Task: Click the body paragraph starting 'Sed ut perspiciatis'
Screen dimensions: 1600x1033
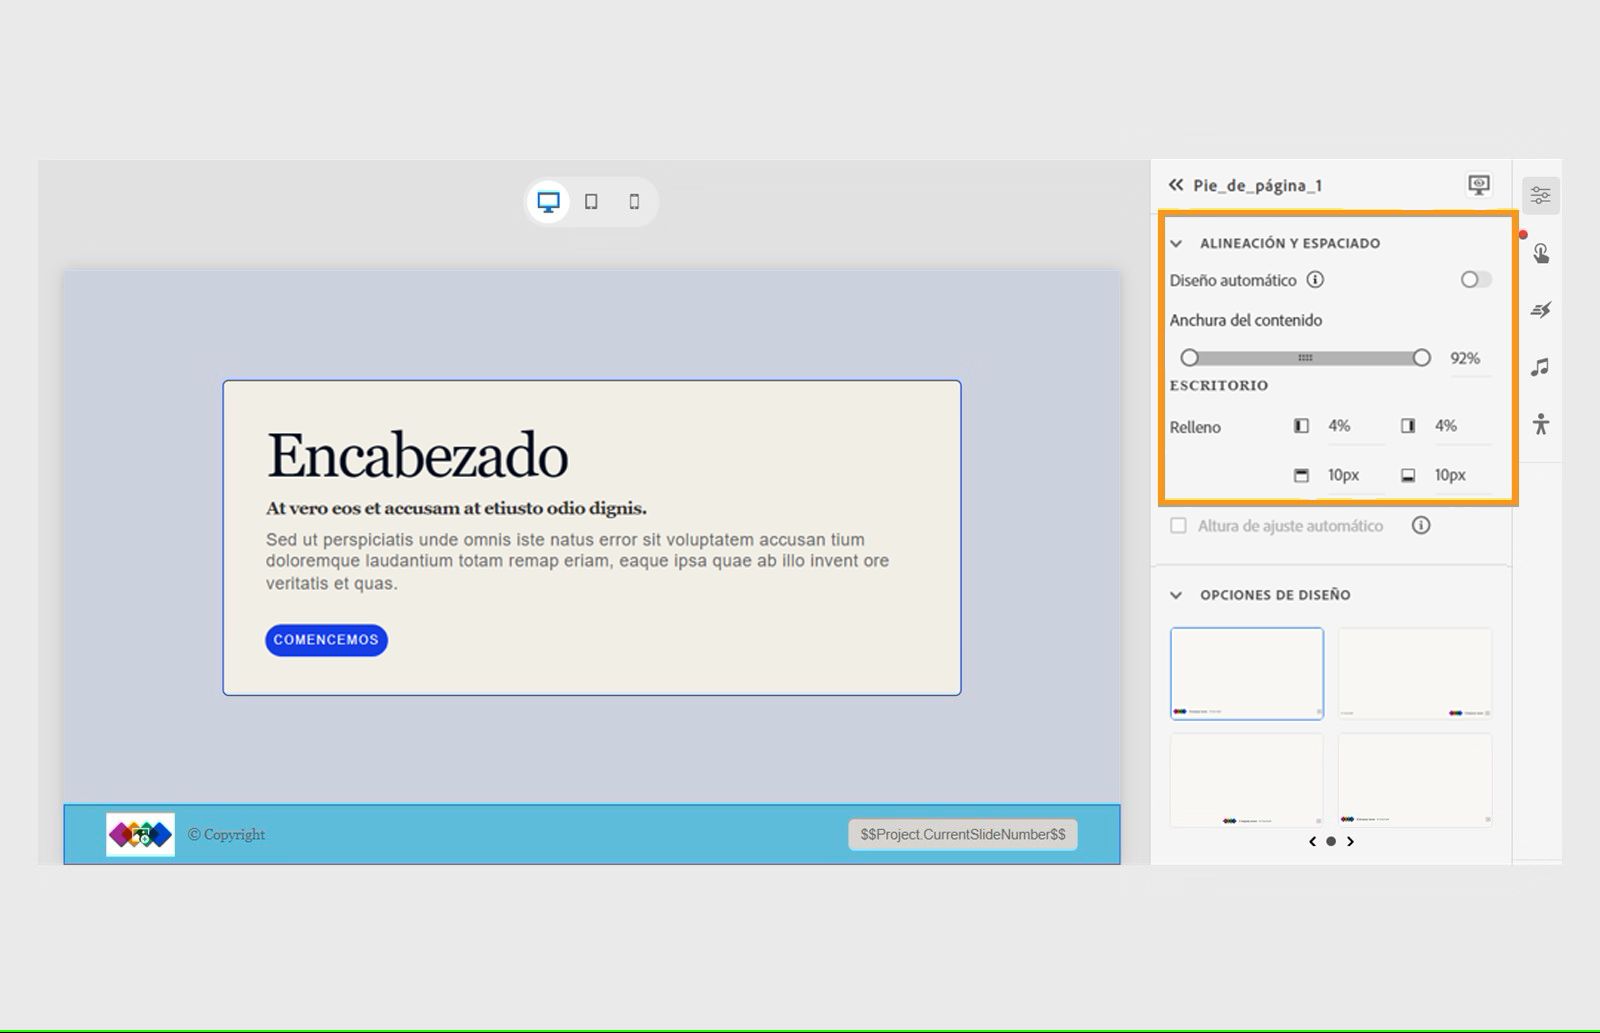Action: tap(578, 561)
